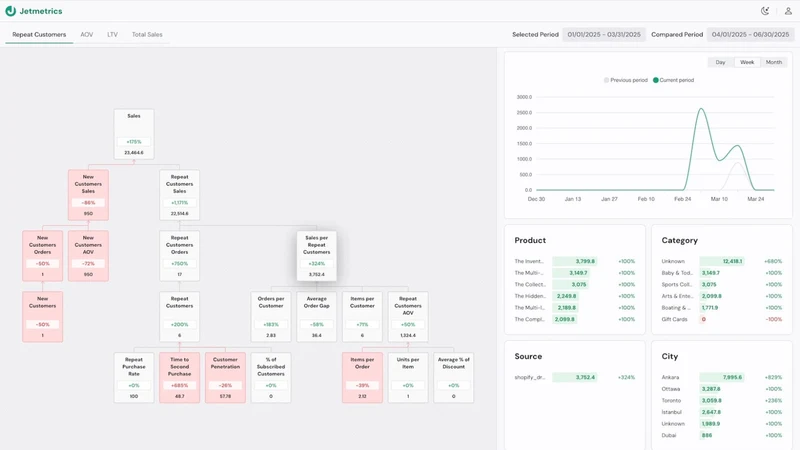Select the New Customers Sales node

point(88,195)
